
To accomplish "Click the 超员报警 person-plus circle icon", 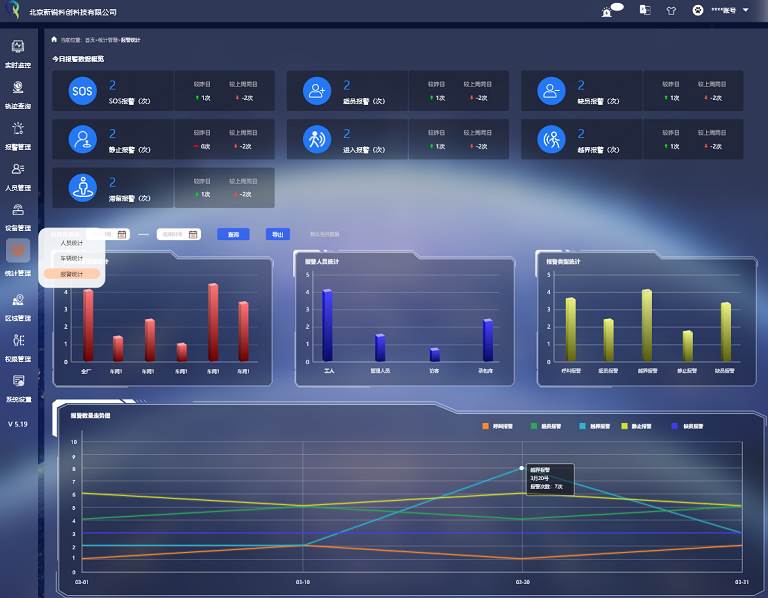I will tap(317, 91).
